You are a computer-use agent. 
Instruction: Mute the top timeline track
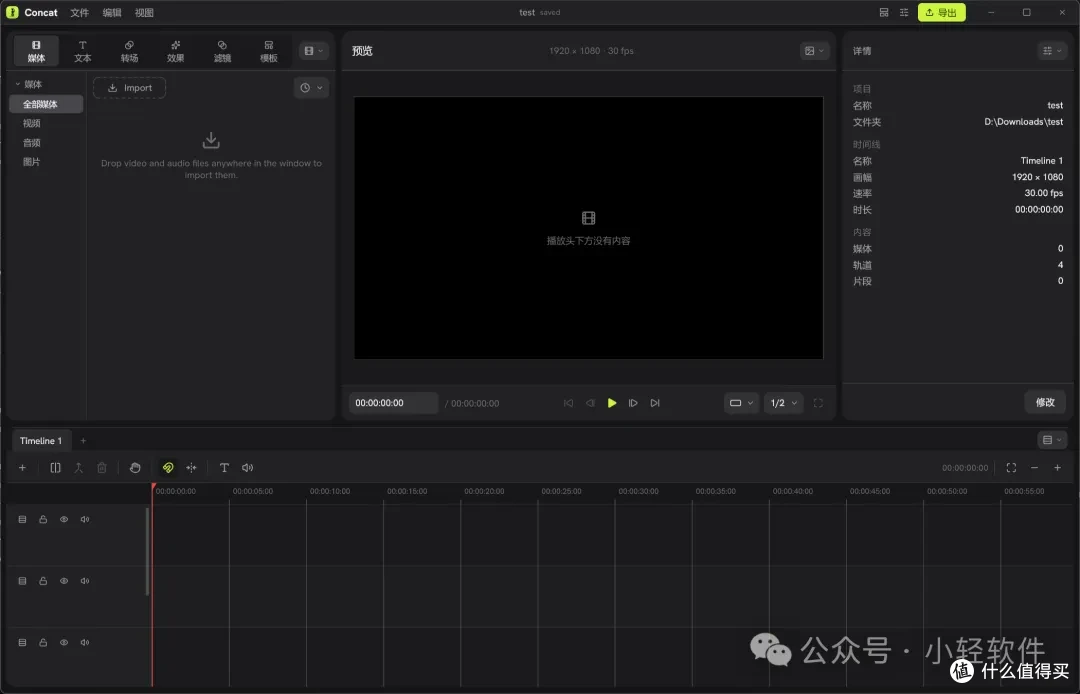[x=85, y=519]
